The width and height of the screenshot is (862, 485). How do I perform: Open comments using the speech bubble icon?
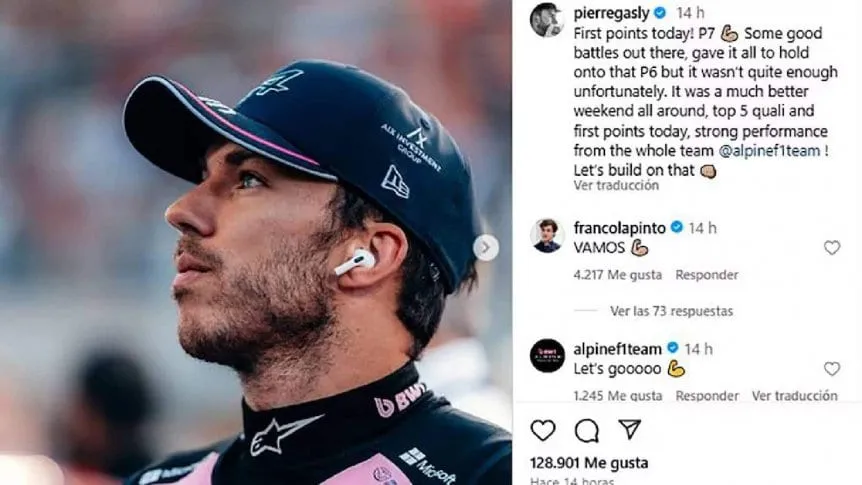click(x=586, y=430)
